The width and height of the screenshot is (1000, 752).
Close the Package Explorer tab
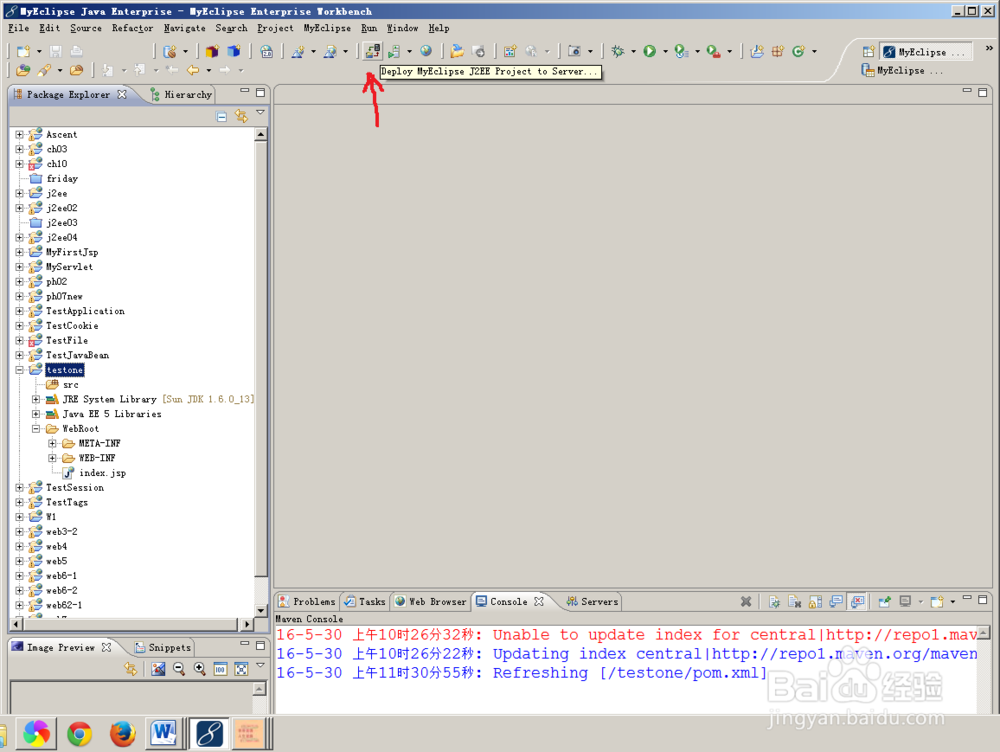click(x=122, y=94)
